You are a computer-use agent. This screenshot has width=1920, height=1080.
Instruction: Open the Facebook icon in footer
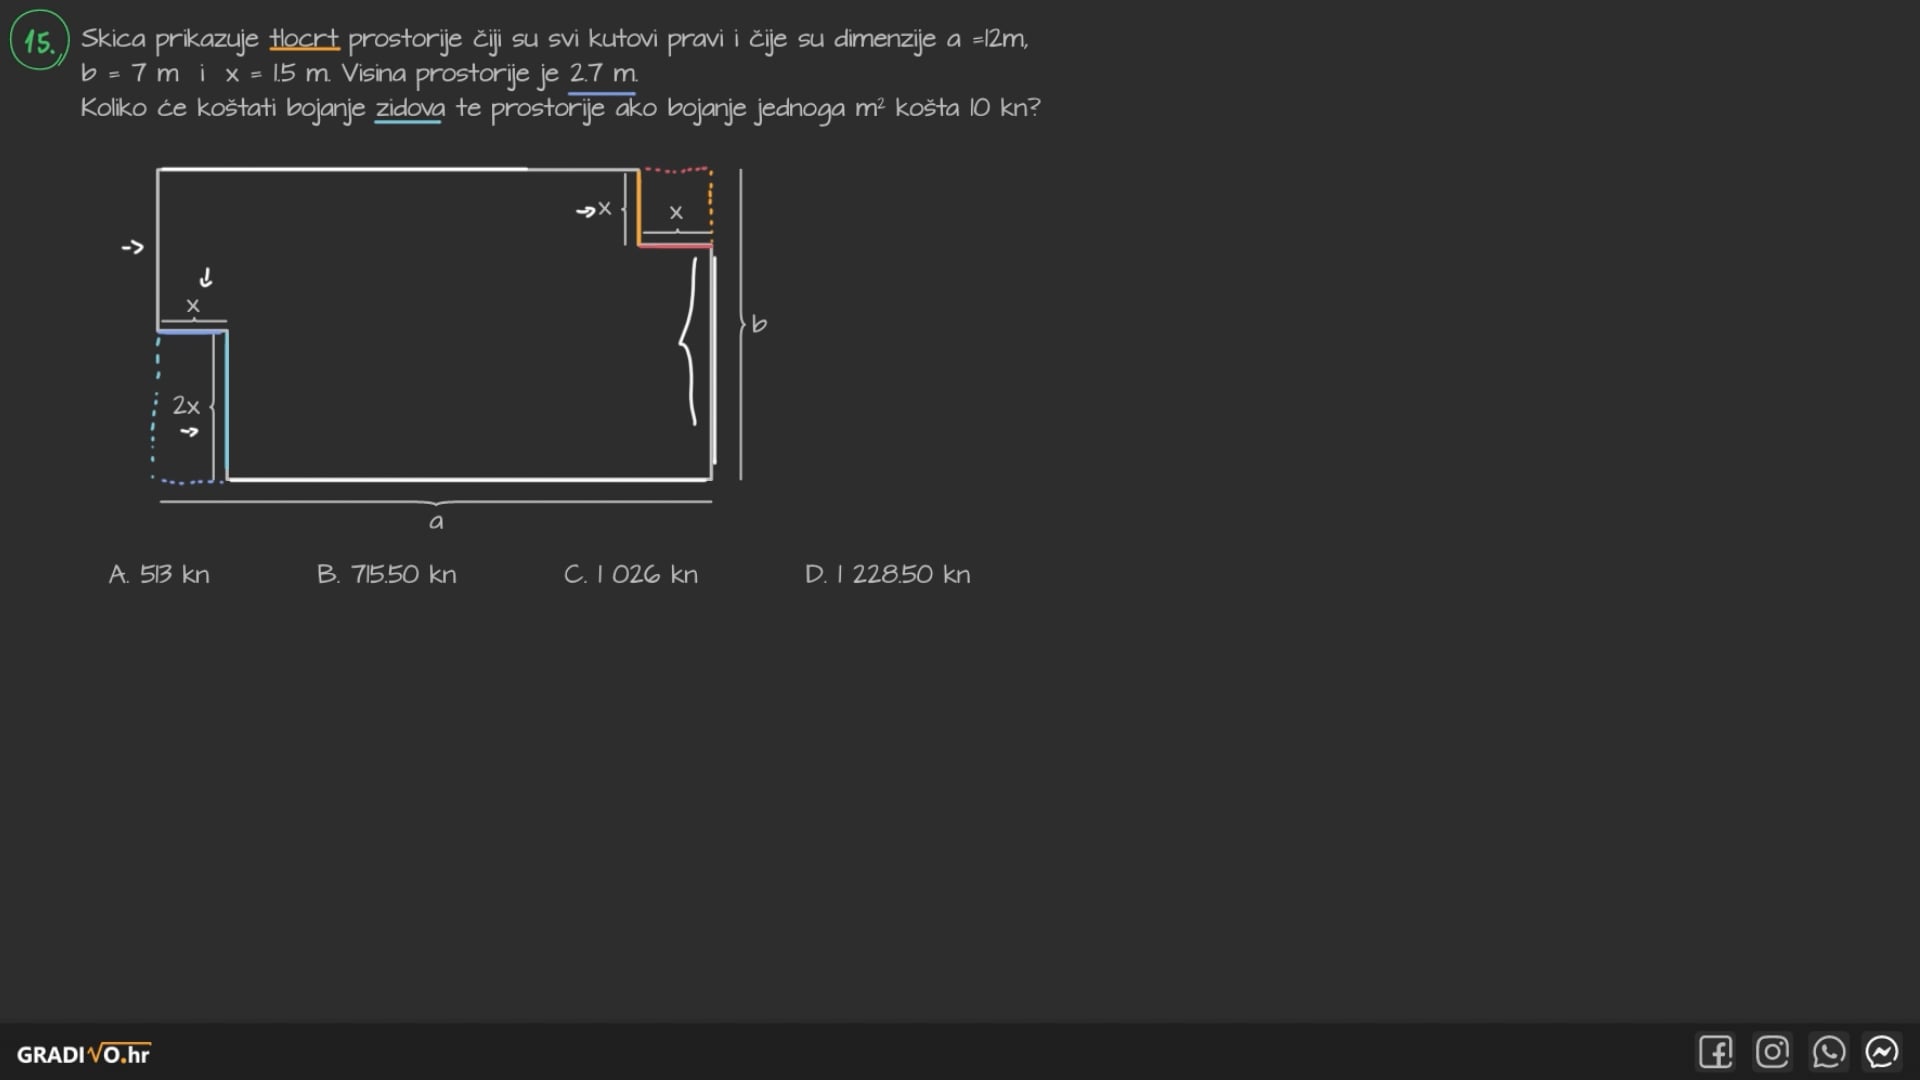(x=1716, y=1052)
